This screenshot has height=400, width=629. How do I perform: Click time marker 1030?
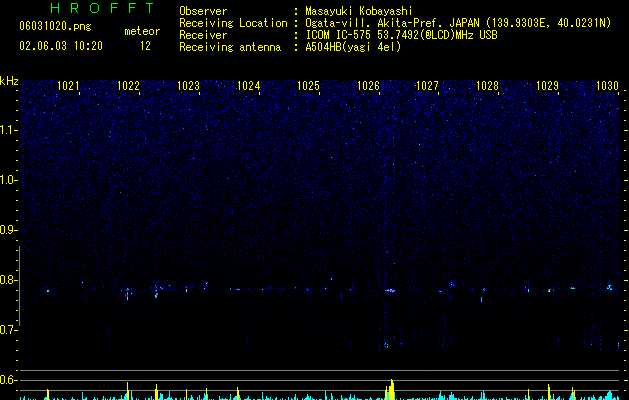point(607,86)
